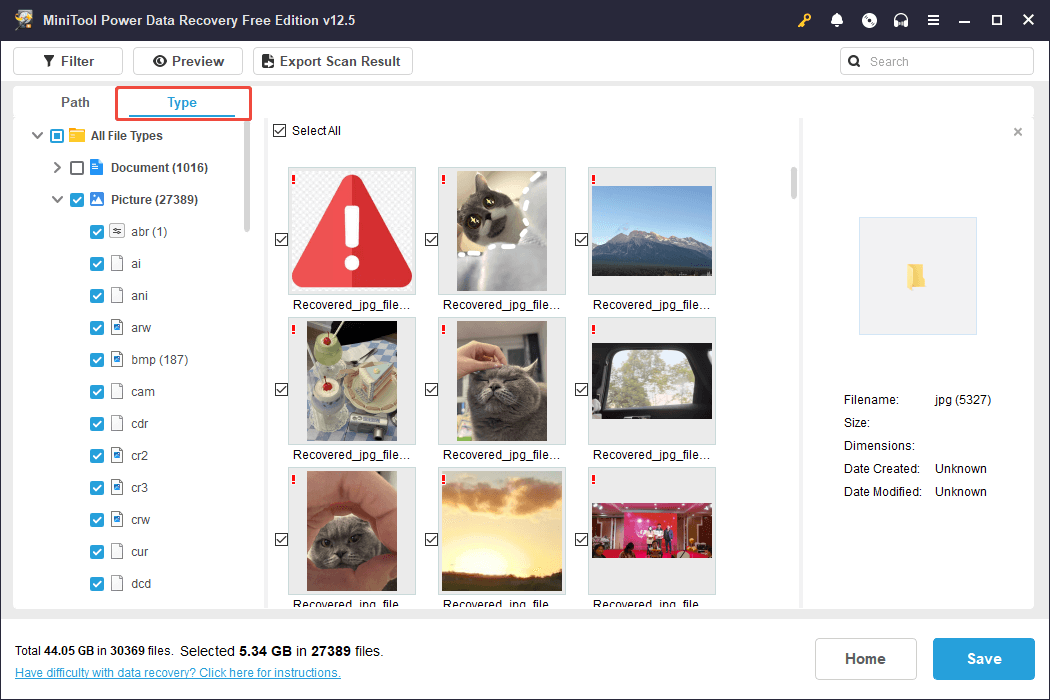
Task: Click the Picture category image icon
Action: (97, 199)
